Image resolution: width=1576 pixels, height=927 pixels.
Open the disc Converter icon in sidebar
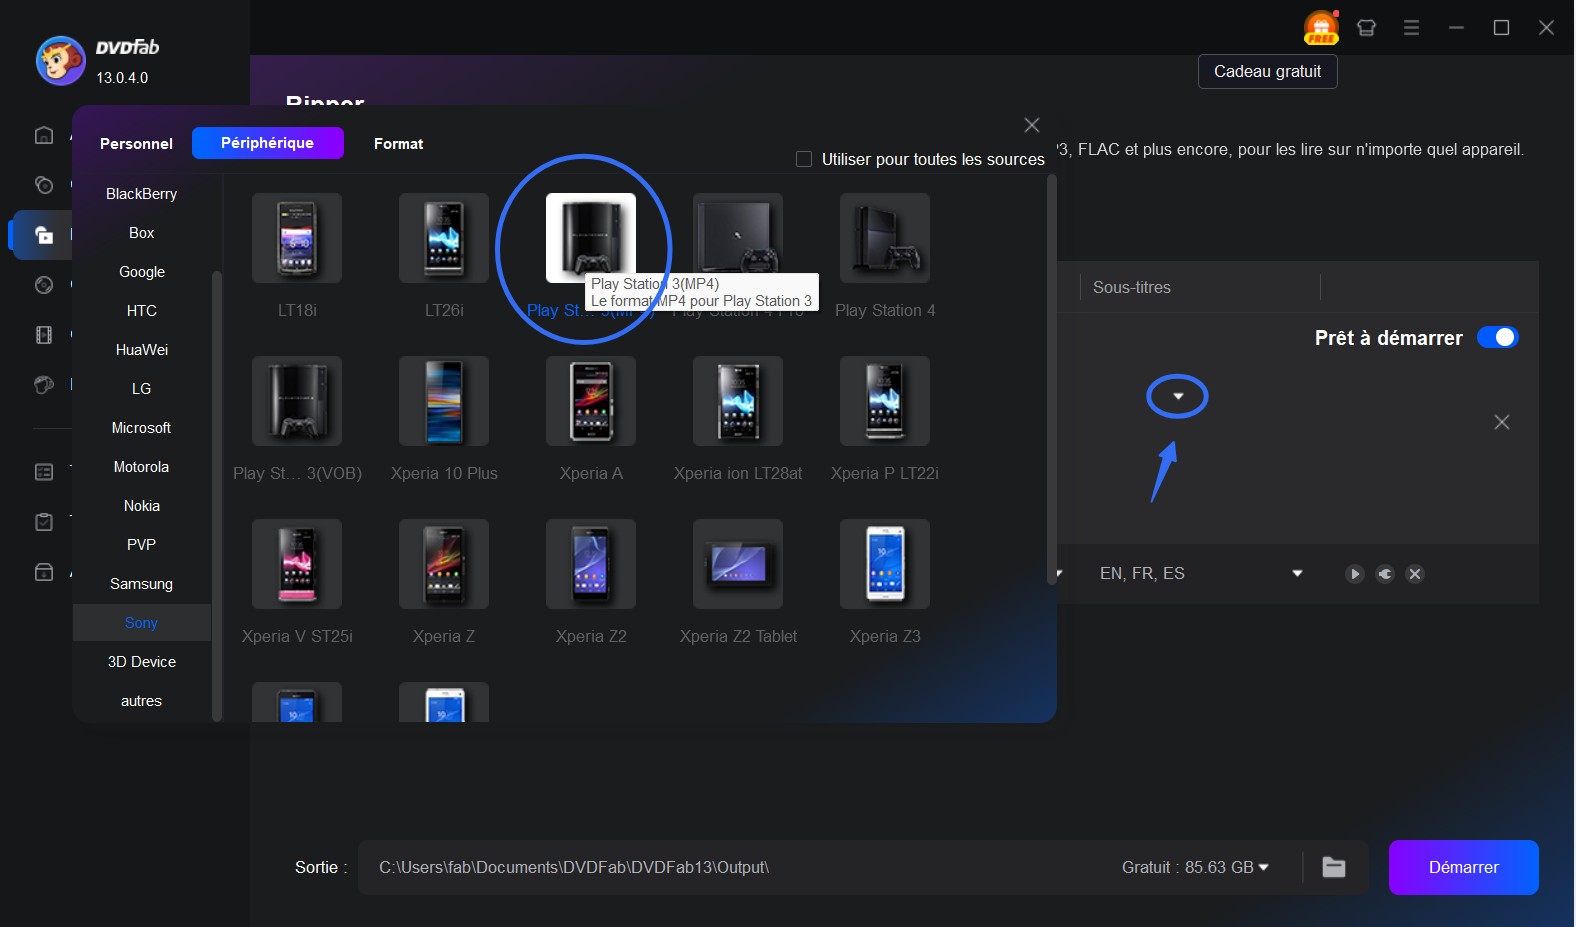44,285
